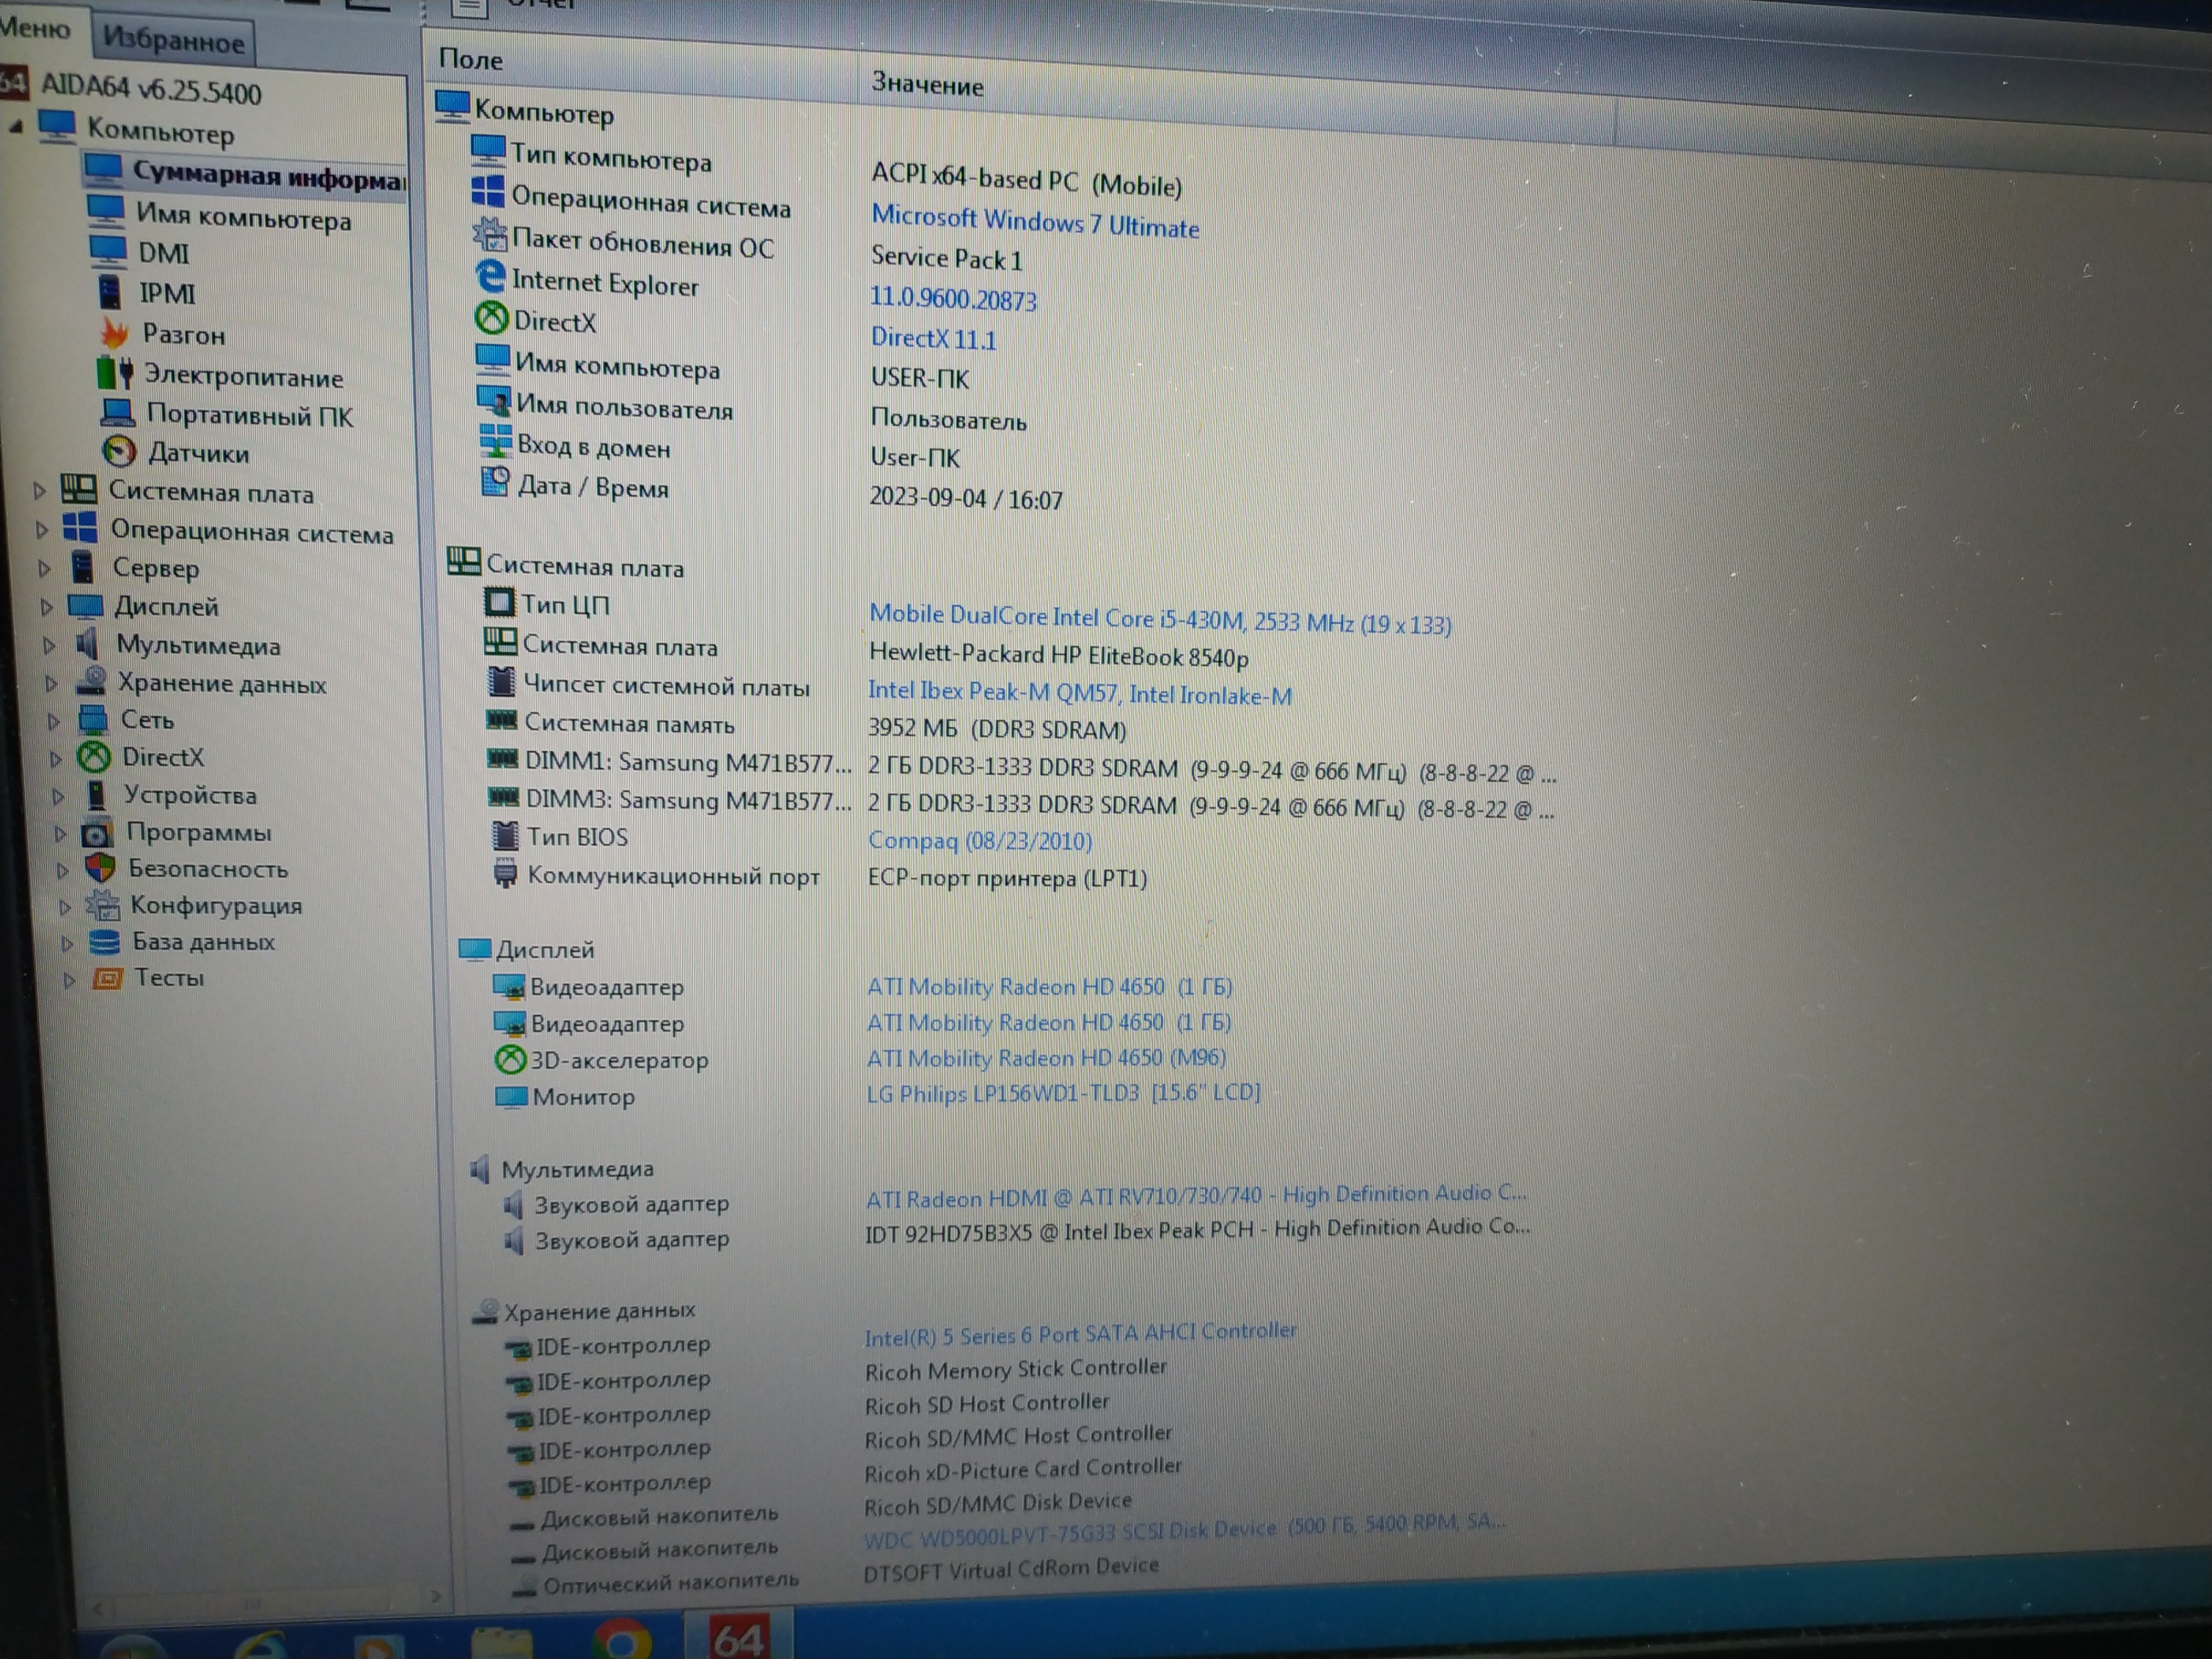Open the Intel Ibex Peak-M QM57 chipset link
Image resolution: width=2212 pixels, height=1659 pixels.
[x=1080, y=692]
